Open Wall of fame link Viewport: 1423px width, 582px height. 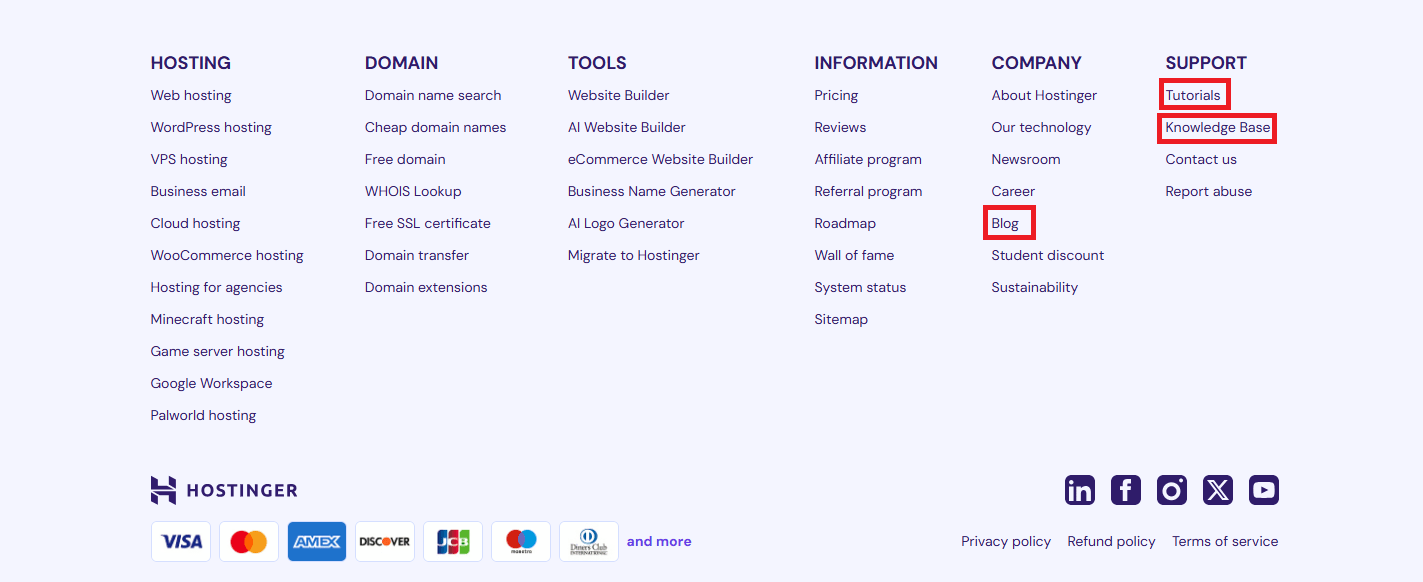click(x=855, y=255)
